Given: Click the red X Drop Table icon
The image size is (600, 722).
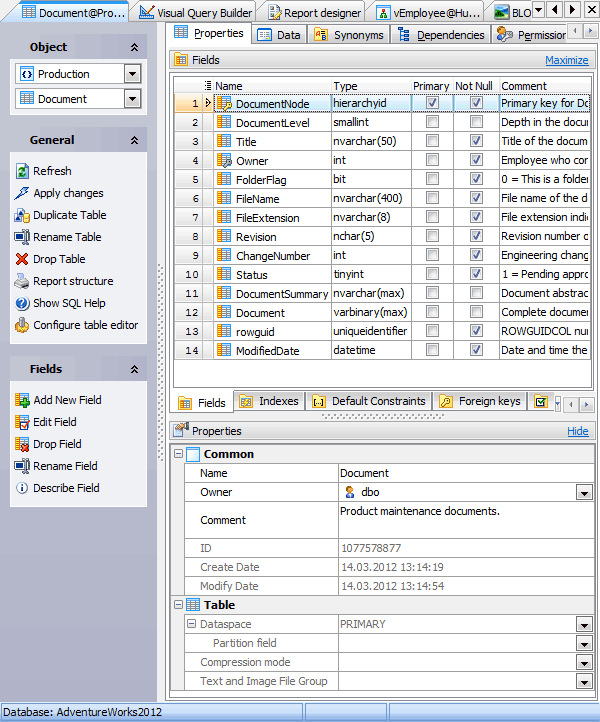Looking at the screenshot, I should pos(22,259).
